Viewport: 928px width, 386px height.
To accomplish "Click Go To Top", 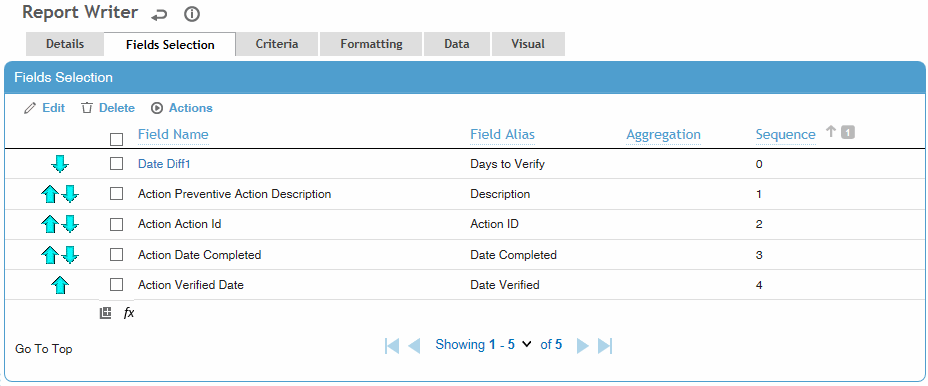I will [x=44, y=349].
